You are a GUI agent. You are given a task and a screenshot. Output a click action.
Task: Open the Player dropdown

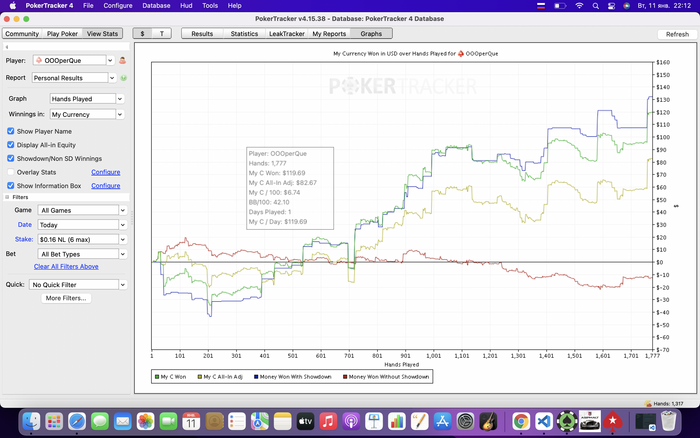pos(74,60)
